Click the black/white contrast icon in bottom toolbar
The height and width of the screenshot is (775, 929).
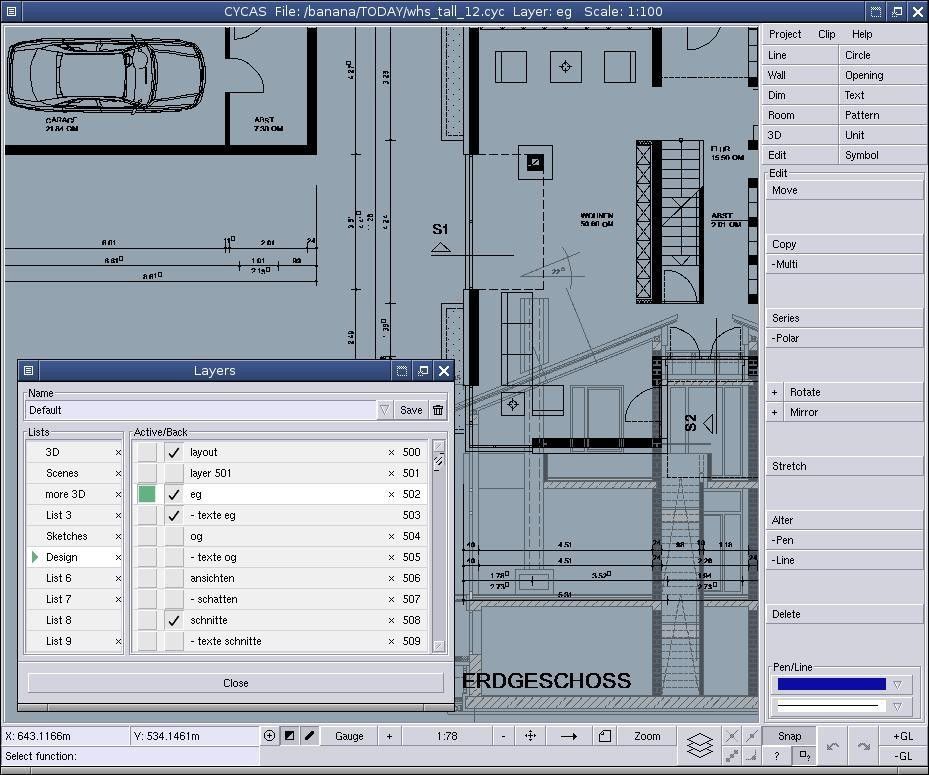point(289,735)
